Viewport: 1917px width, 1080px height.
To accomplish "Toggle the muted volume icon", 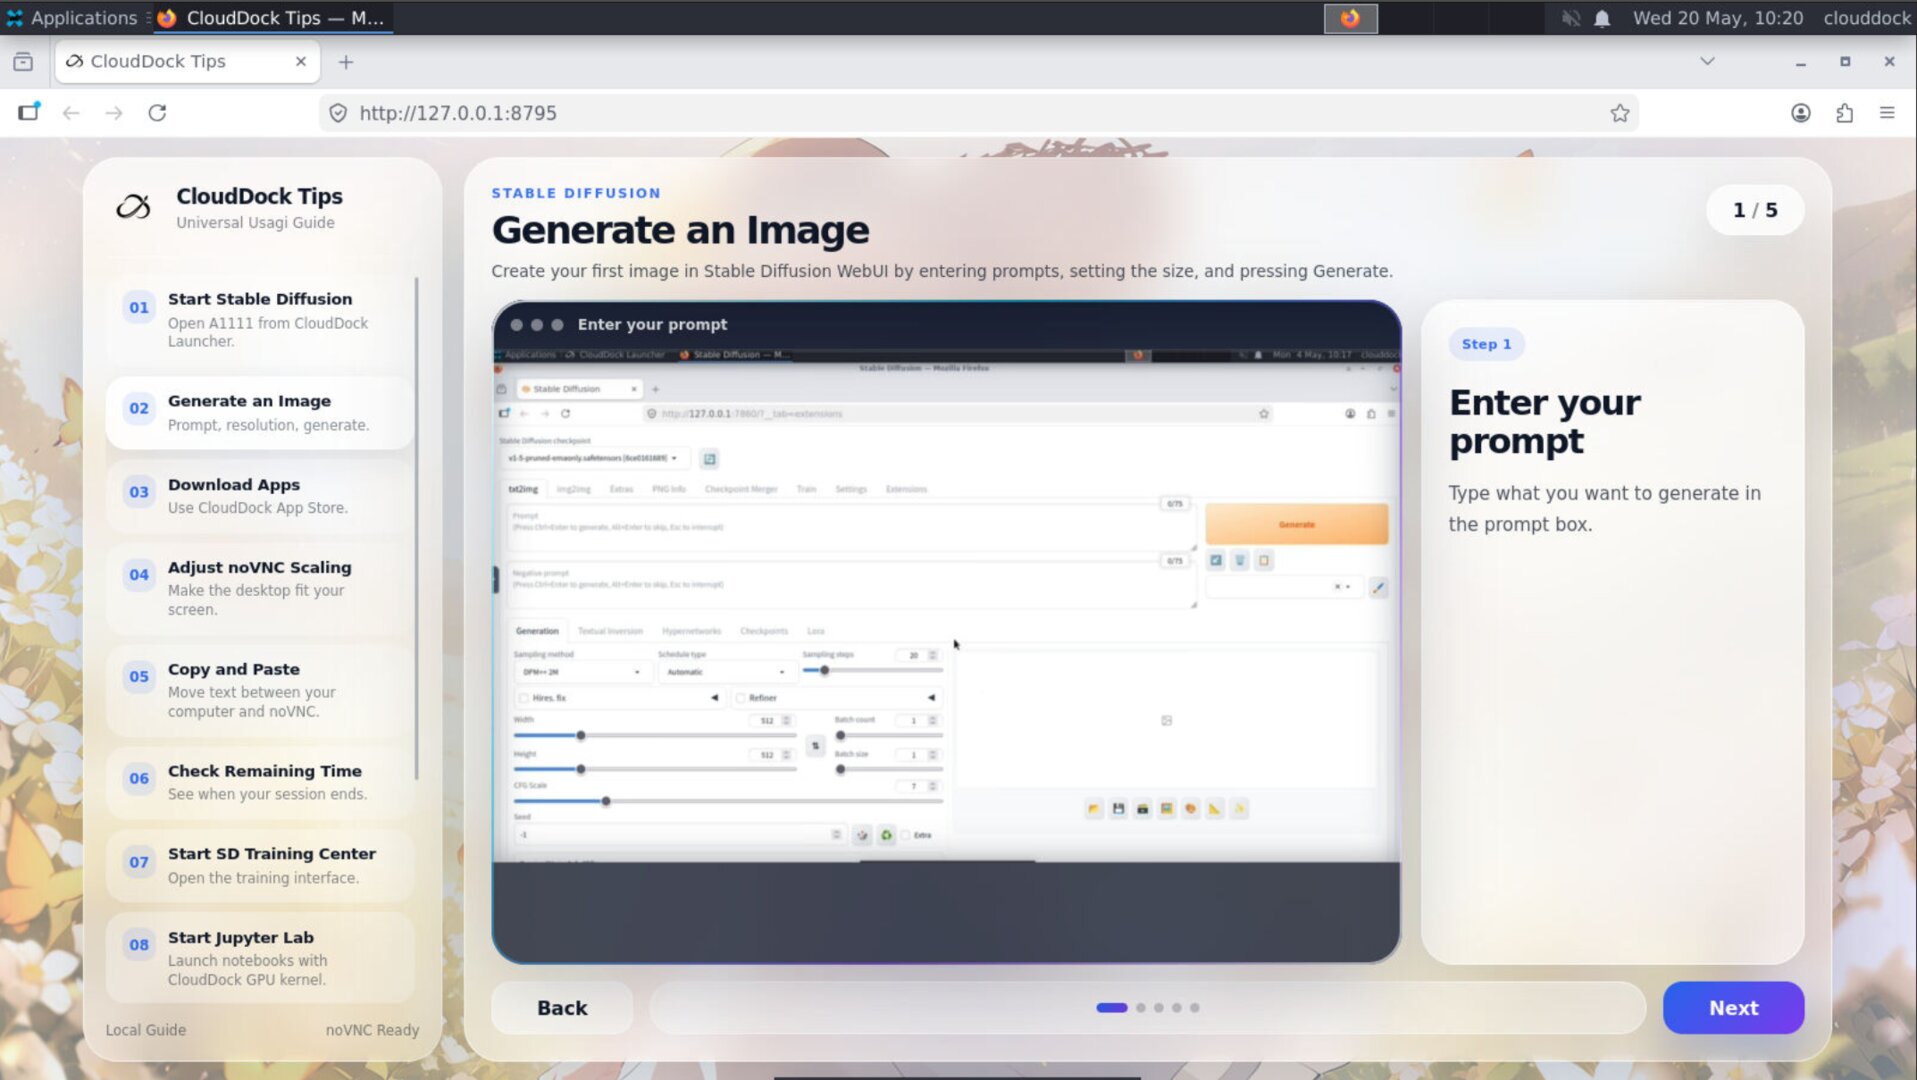I will (1570, 18).
